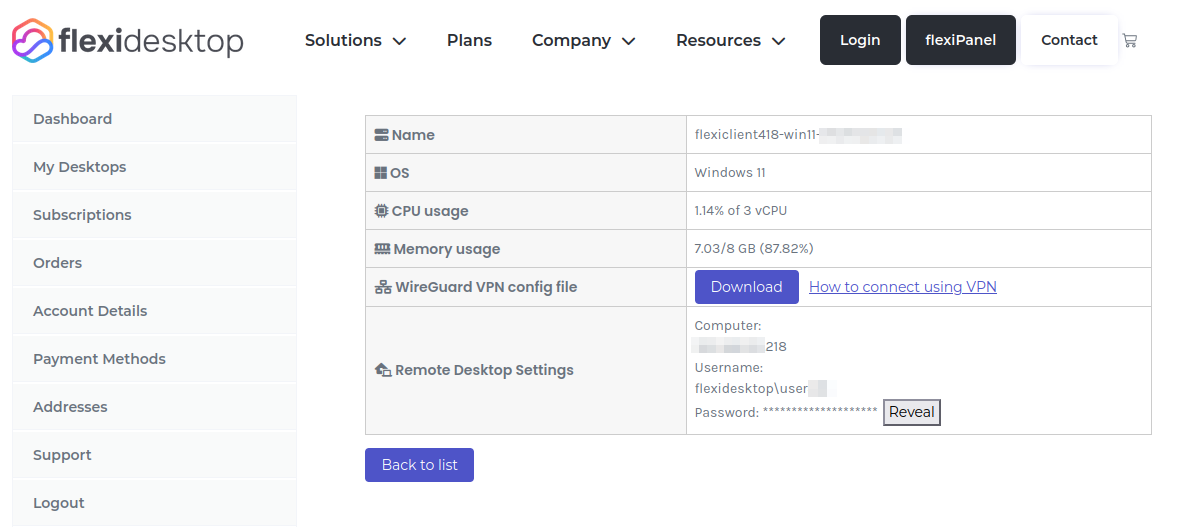Open the shopping cart icon

(1130, 41)
